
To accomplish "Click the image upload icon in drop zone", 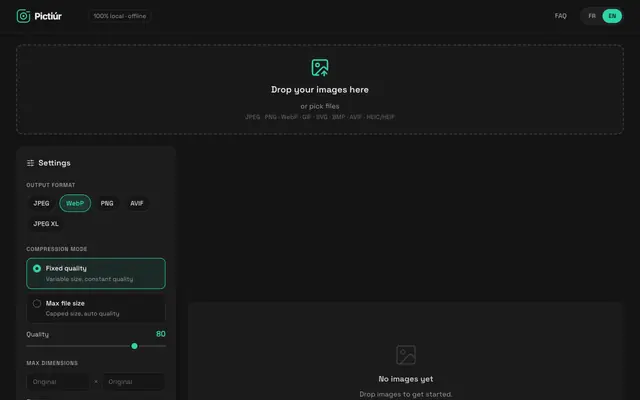I will pyautogui.click(x=320, y=68).
